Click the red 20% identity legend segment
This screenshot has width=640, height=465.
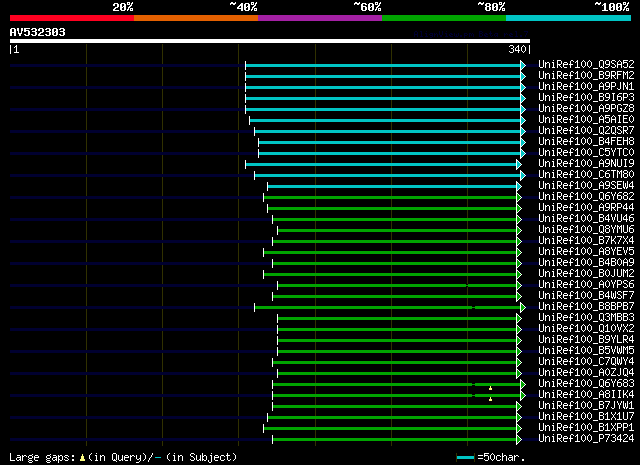pos(72,18)
